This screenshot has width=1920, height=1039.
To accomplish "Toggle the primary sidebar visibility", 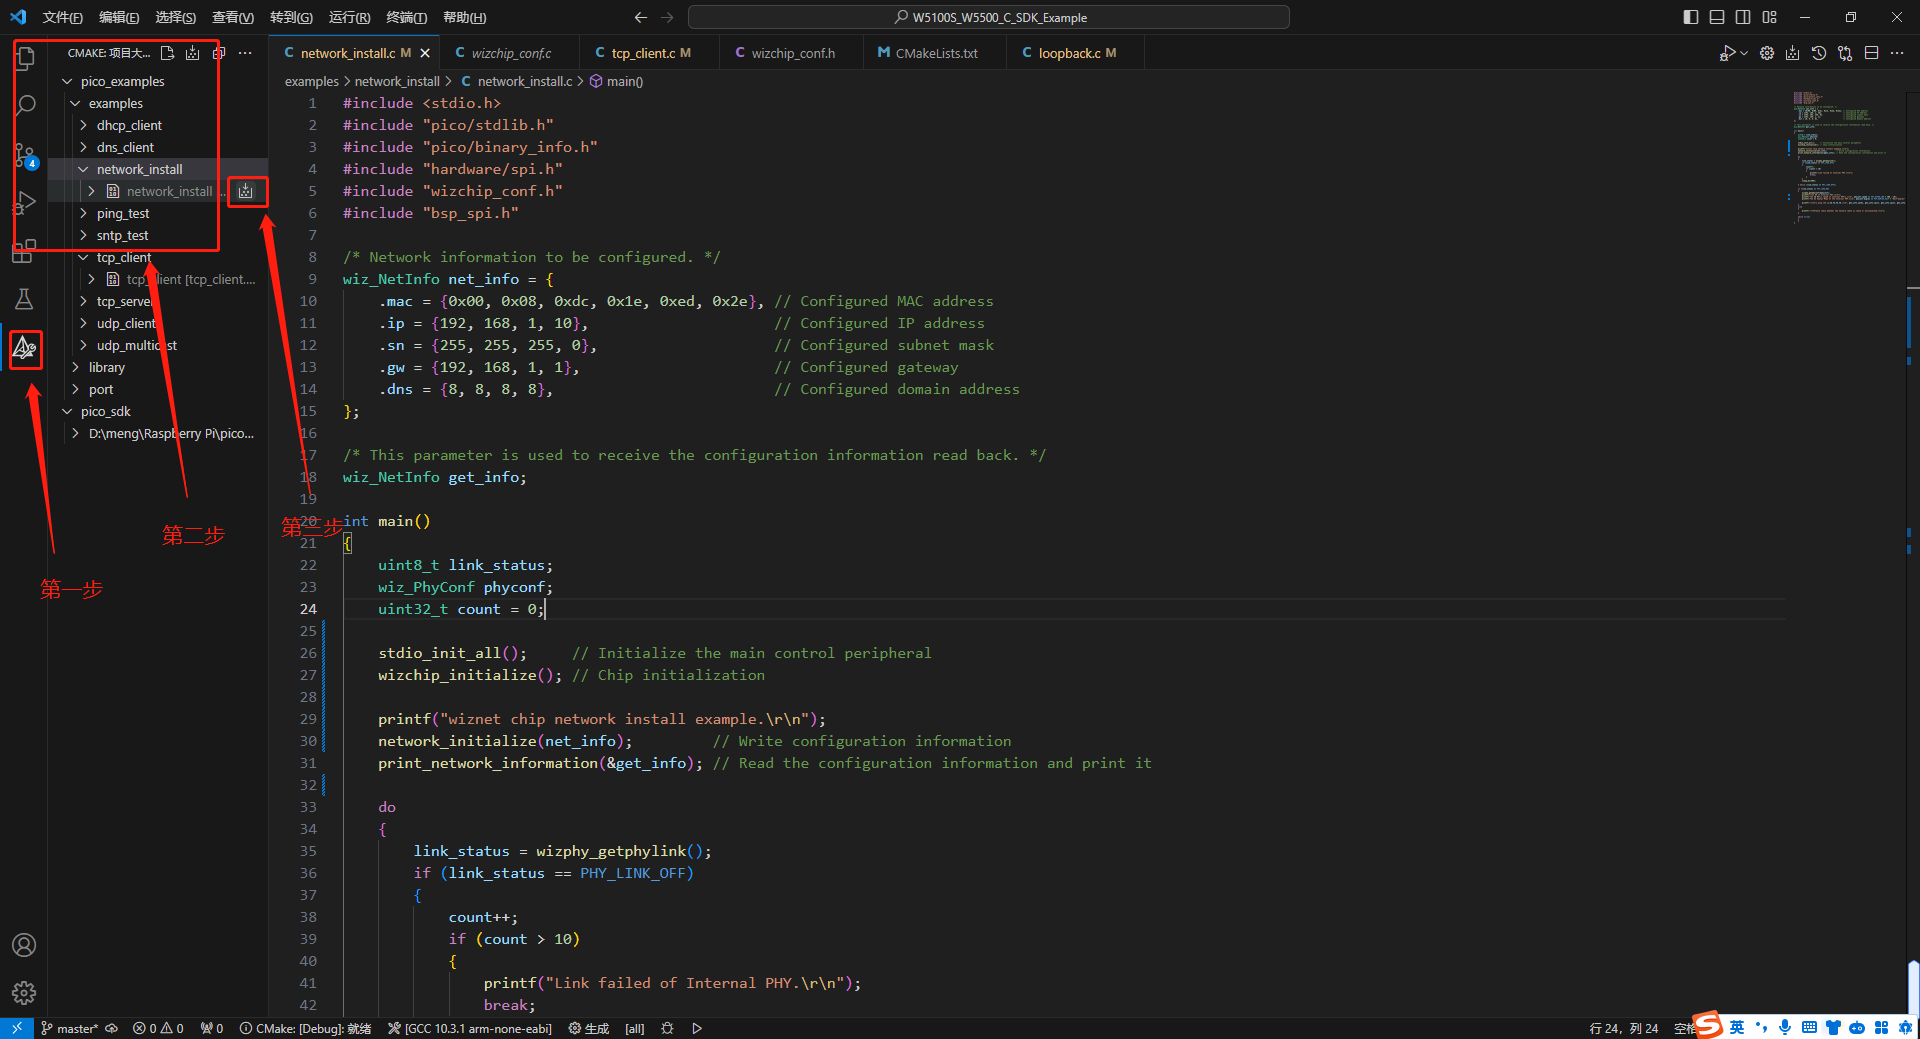I will pyautogui.click(x=1690, y=17).
